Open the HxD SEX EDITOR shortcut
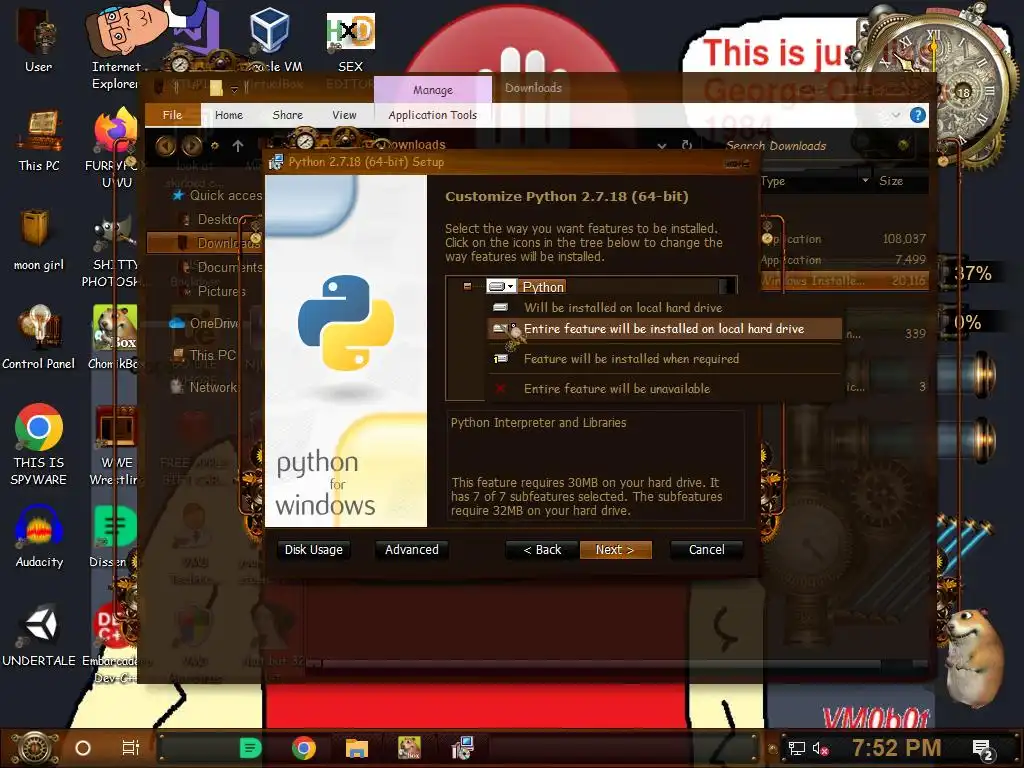This screenshot has height=768, width=1024. [x=351, y=40]
